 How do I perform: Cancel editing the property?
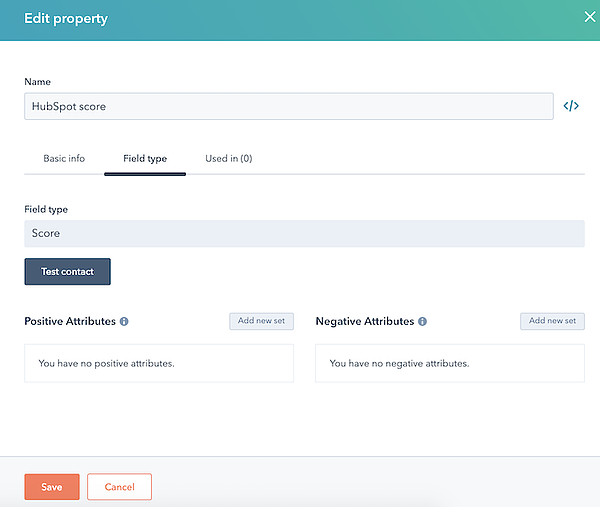[119, 487]
